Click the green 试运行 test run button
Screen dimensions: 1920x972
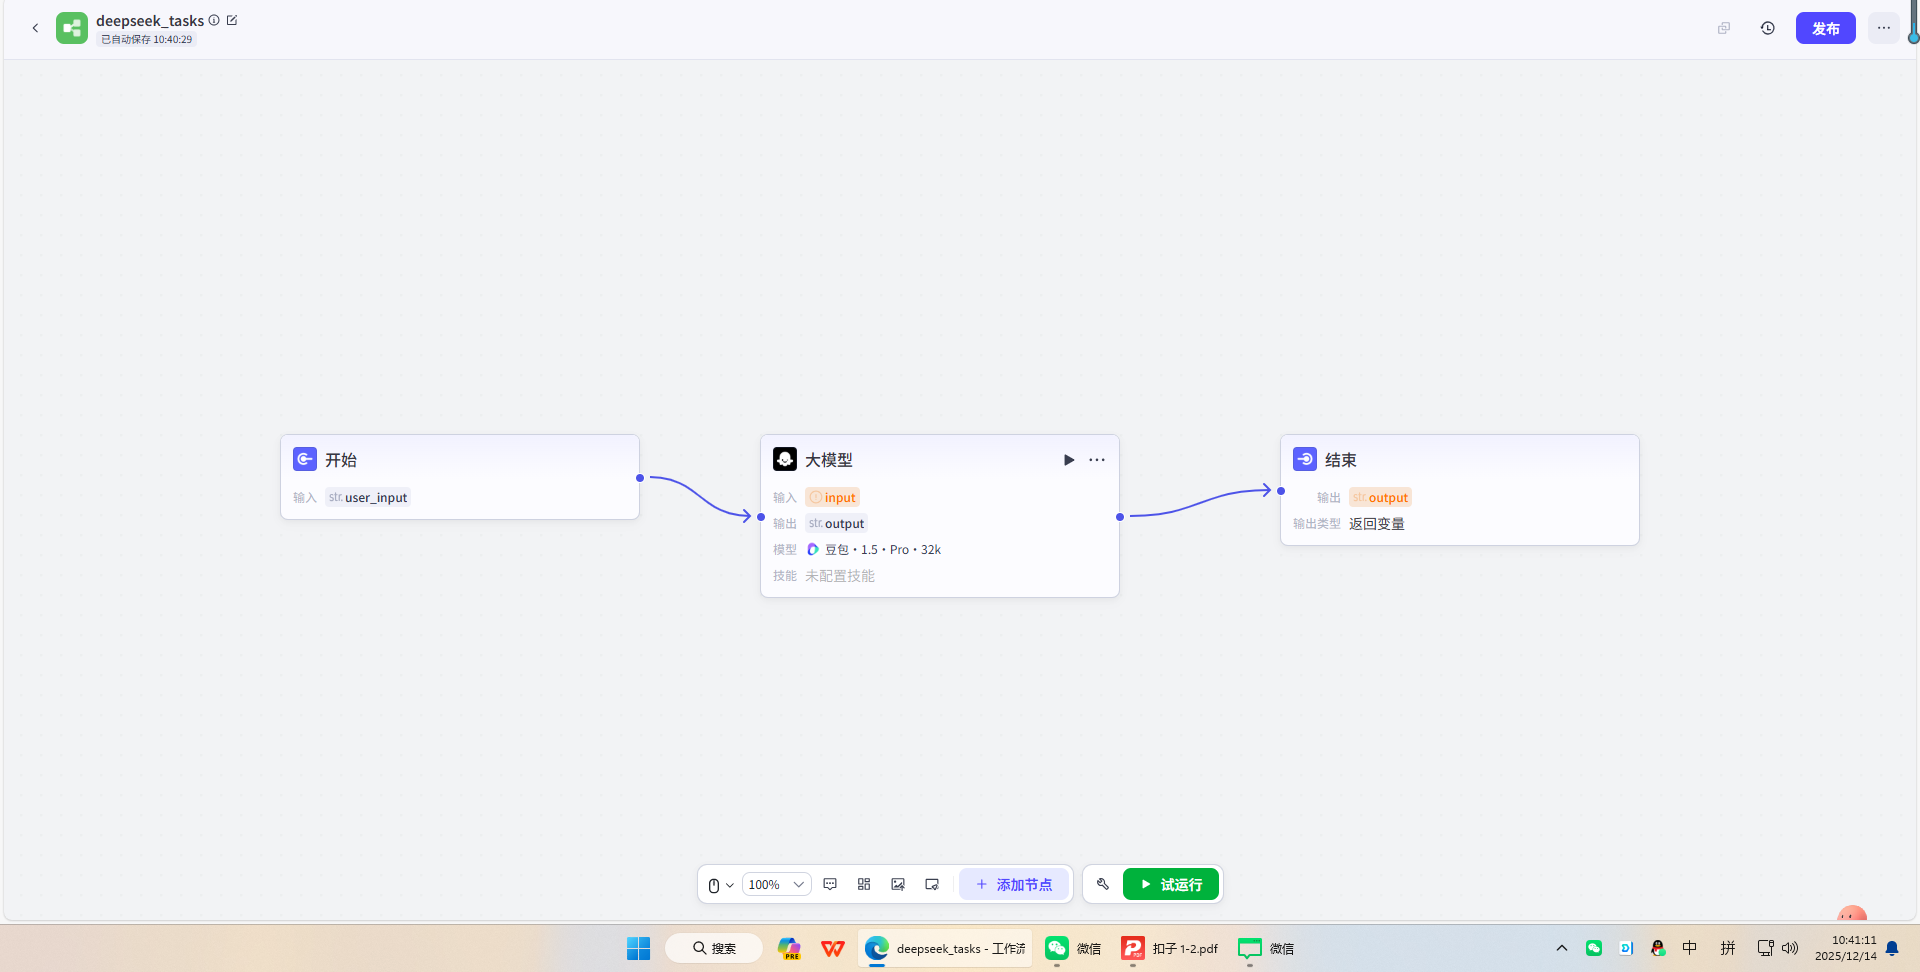[x=1171, y=884]
